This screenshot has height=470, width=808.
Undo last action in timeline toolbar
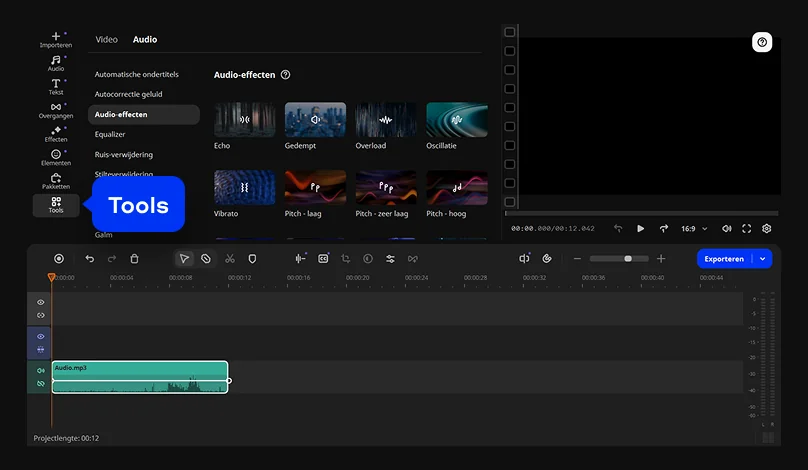point(90,258)
